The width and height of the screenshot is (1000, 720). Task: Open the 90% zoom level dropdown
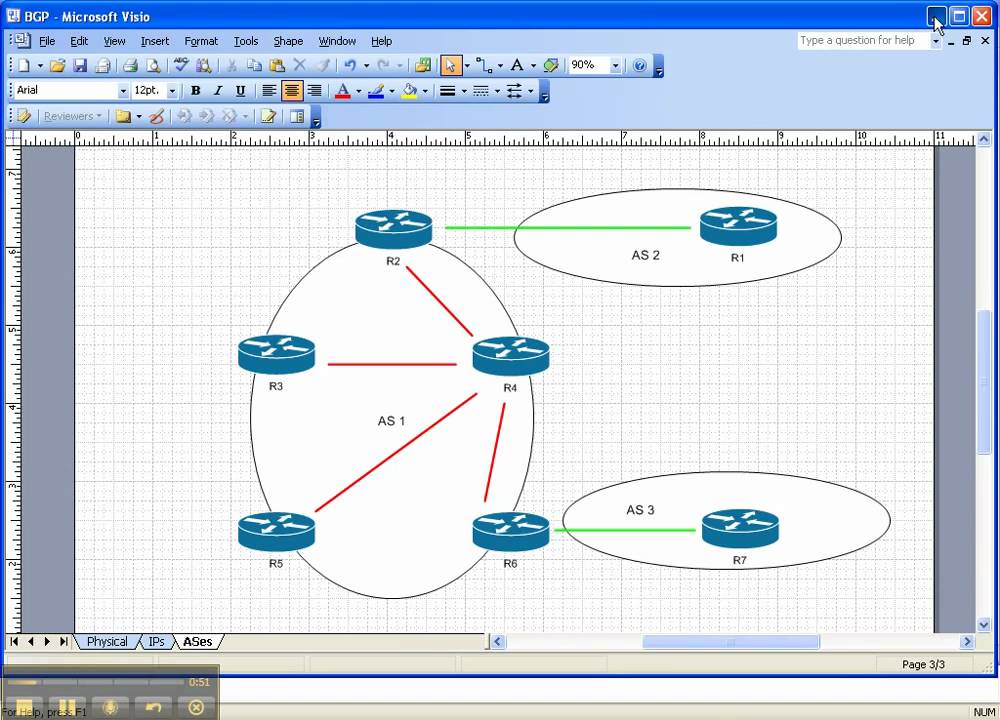(615, 65)
